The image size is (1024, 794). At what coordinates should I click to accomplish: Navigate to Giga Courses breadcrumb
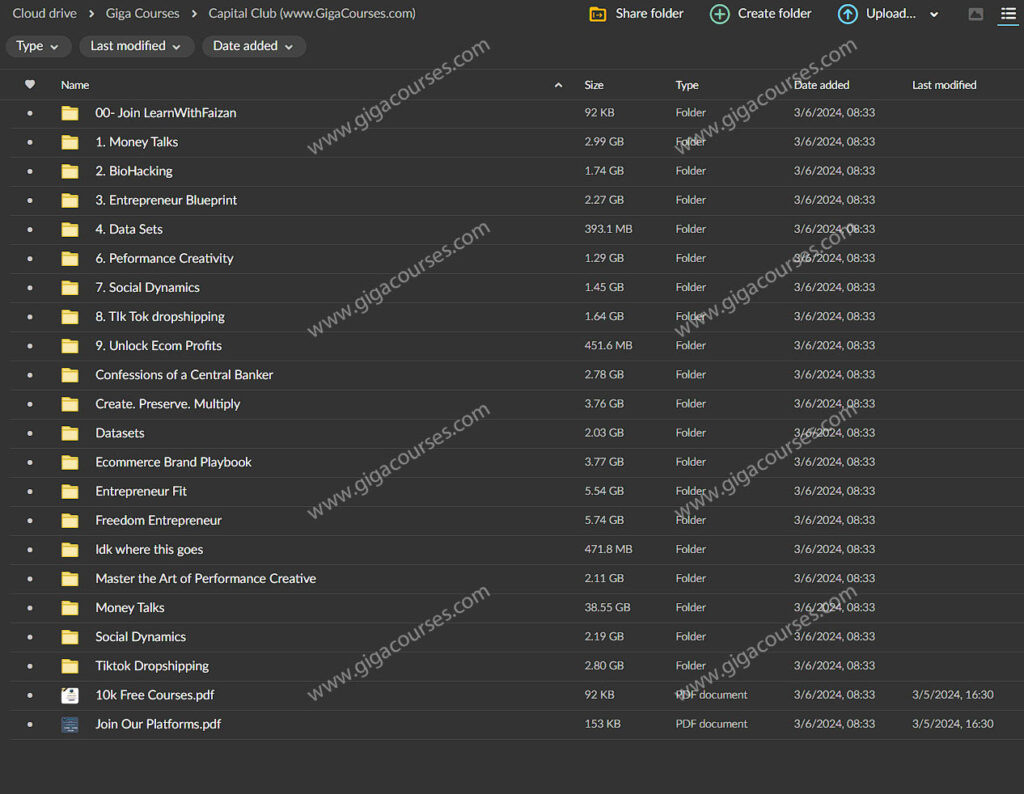click(143, 14)
